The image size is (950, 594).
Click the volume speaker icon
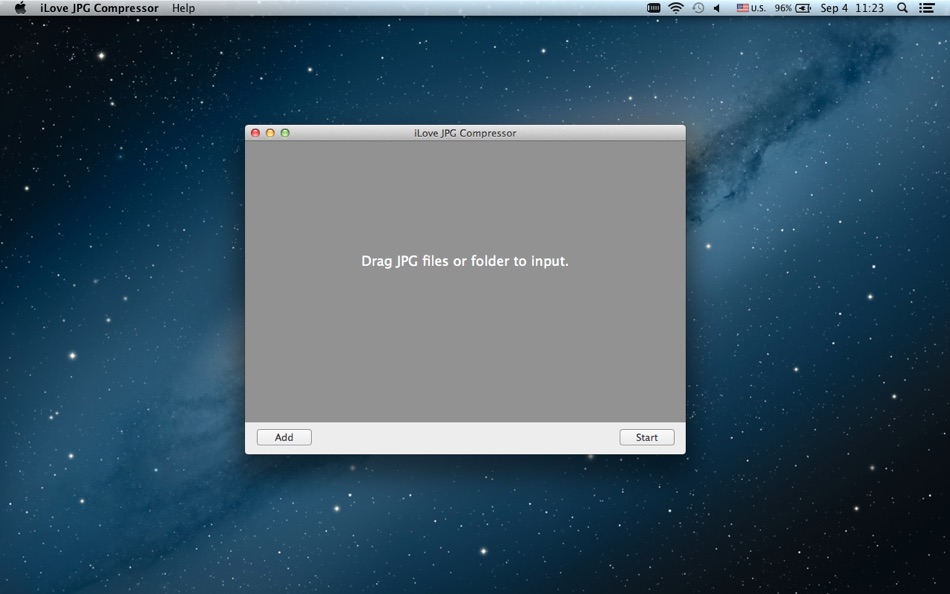pyautogui.click(x=717, y=8)
